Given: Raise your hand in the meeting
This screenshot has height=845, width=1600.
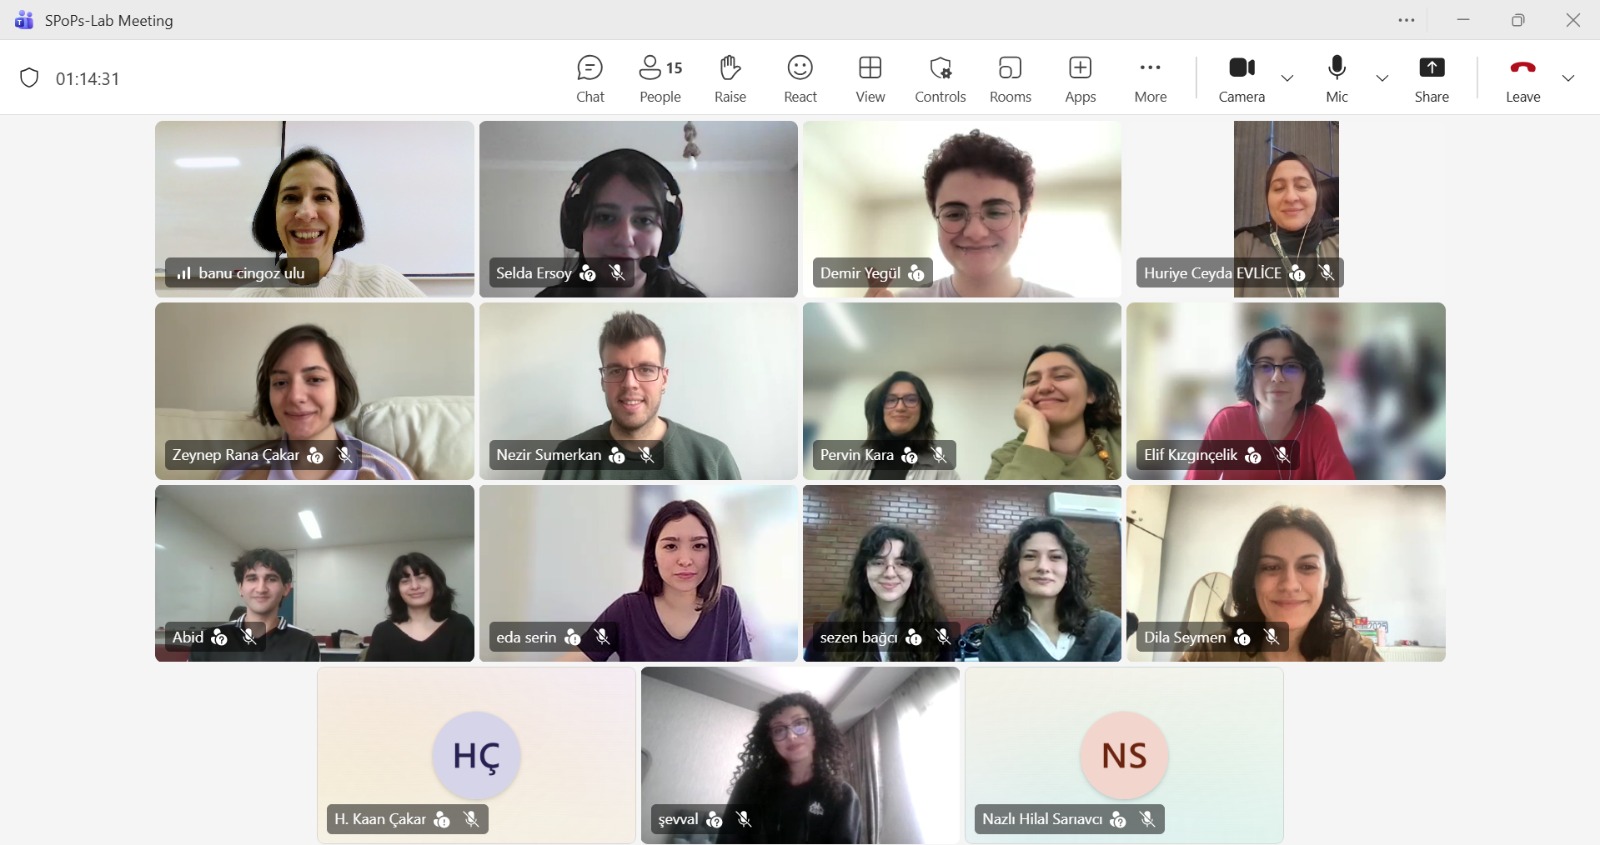Looking at the screenshot, I should click(x=730, y=79).
